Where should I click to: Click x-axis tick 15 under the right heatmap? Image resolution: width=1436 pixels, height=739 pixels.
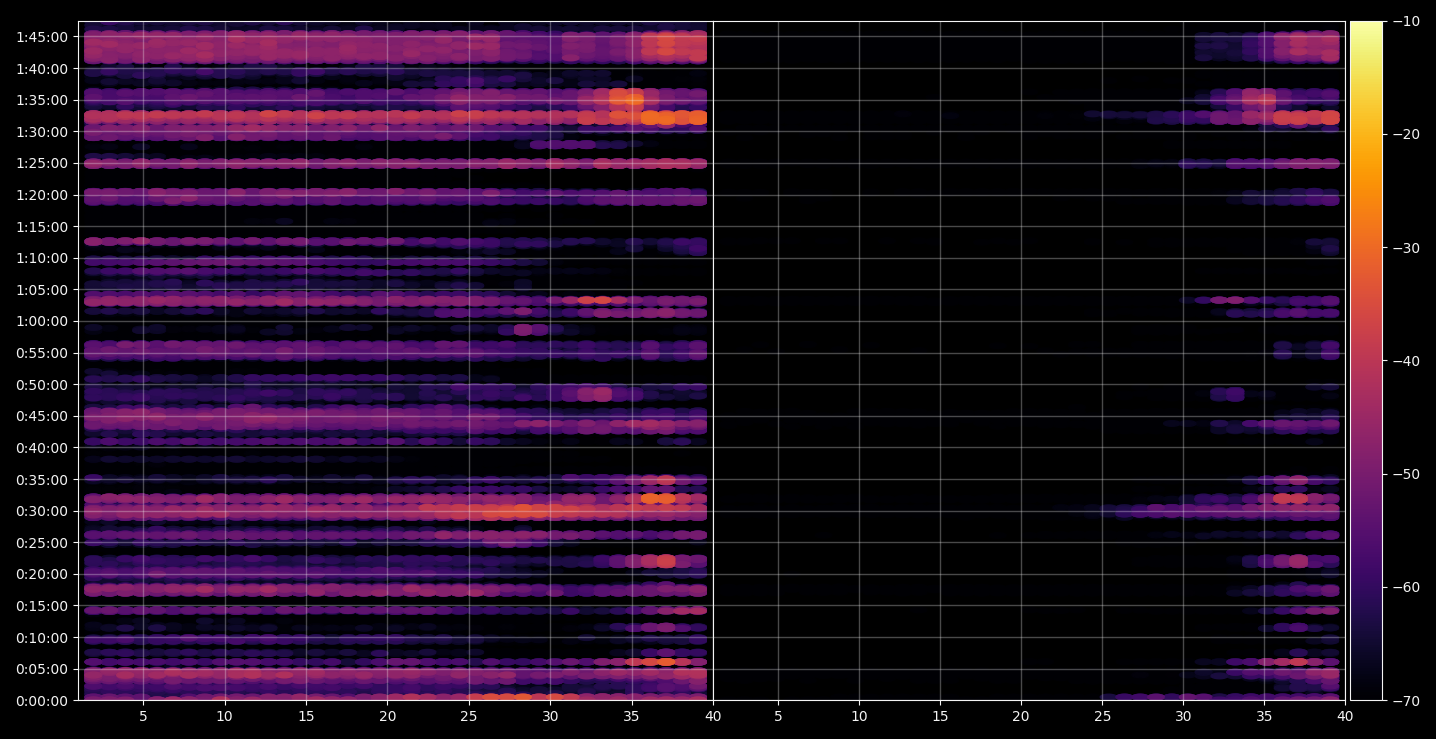[940, 716]
